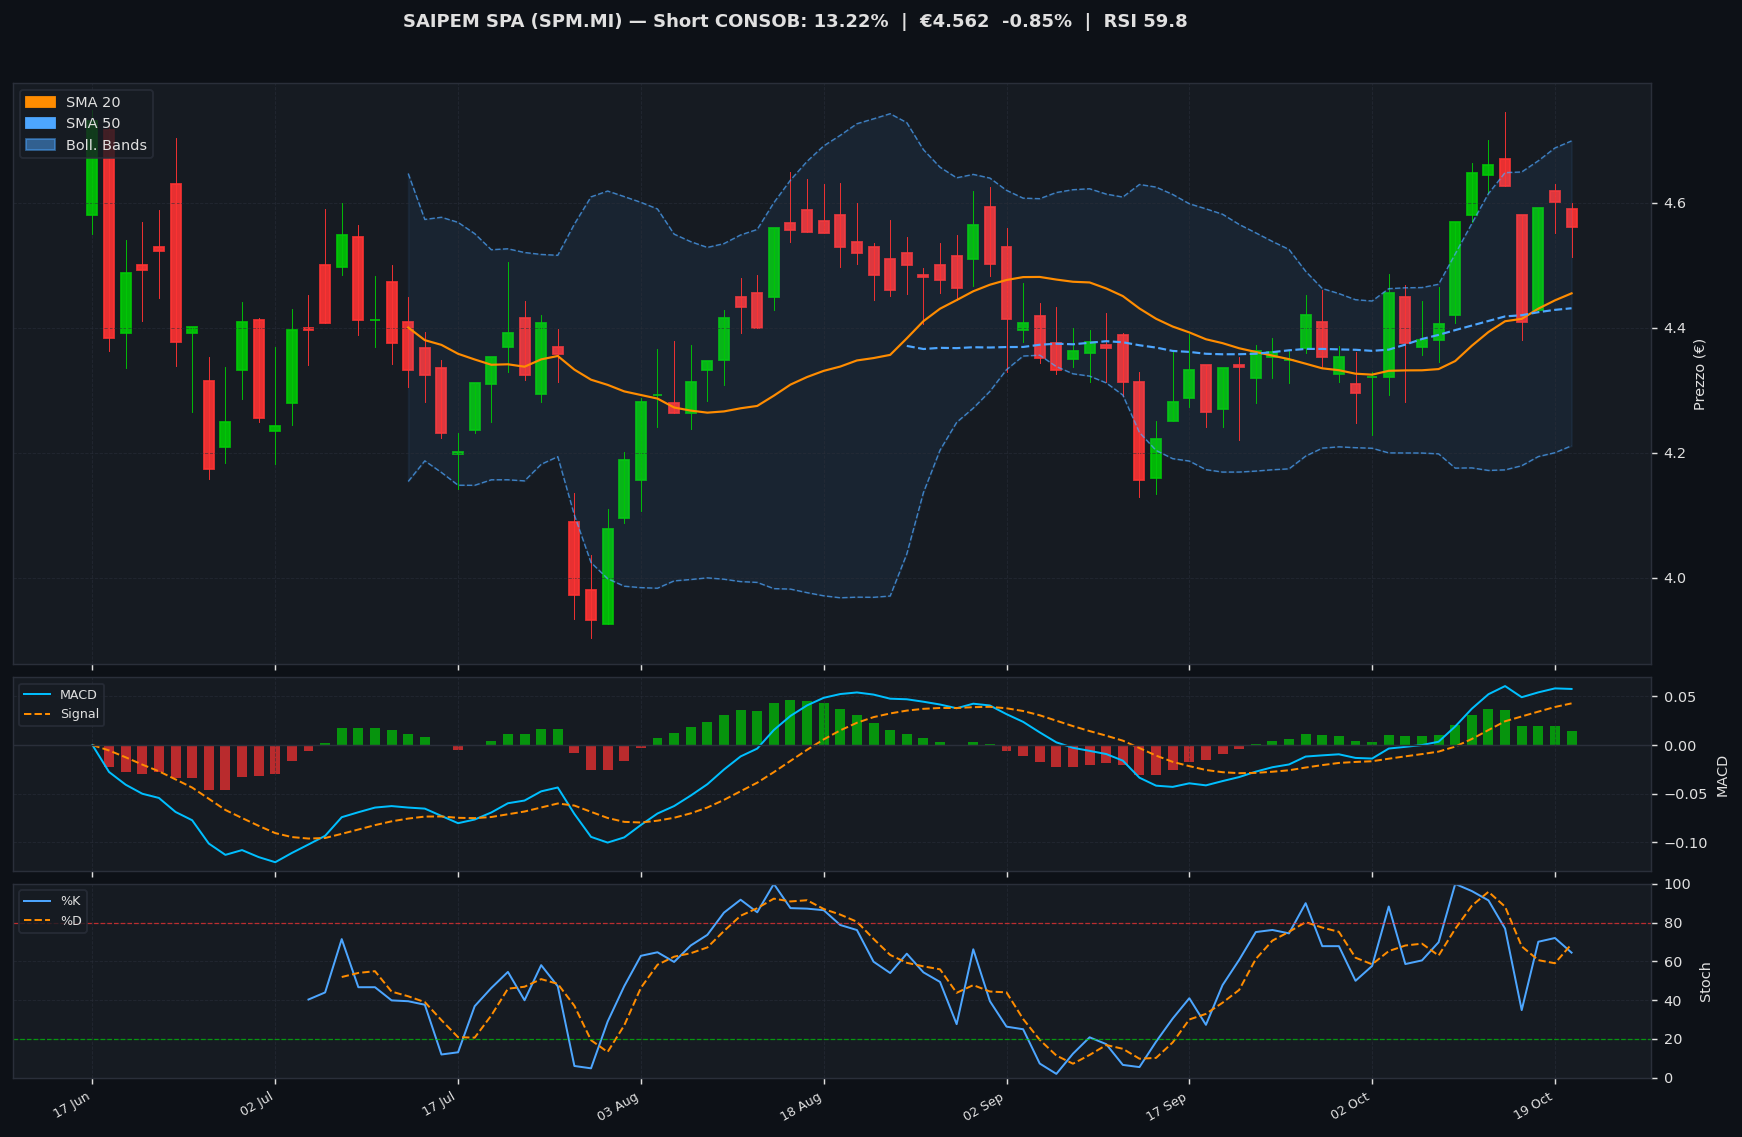
Task: Click "RSI 59.8" in the title
Action: click(x=1145, y=21)
